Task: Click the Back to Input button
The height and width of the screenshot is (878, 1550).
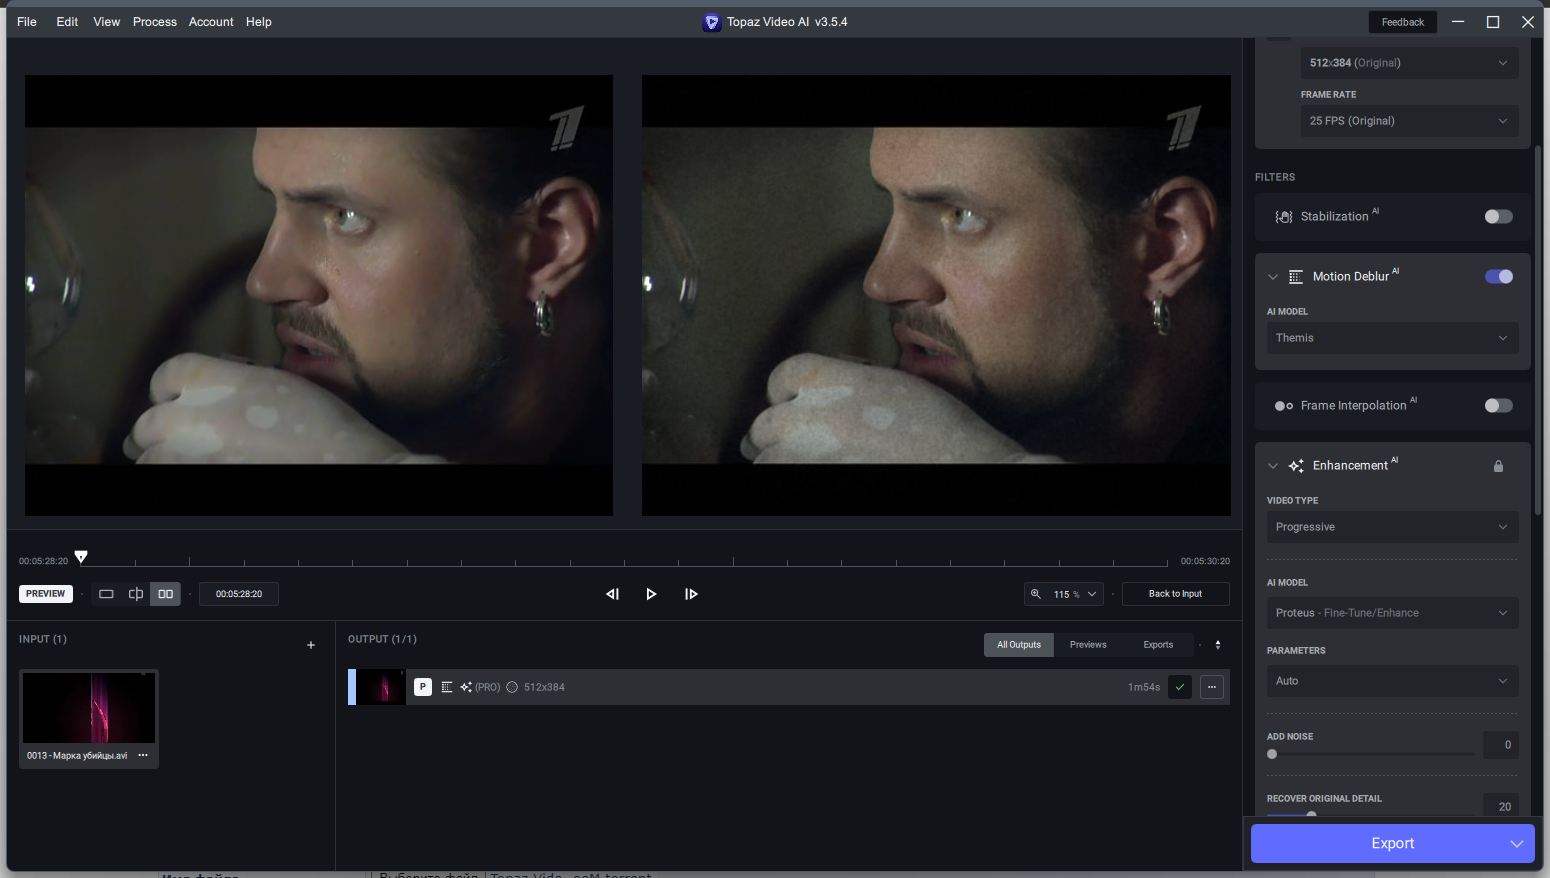Action: (x=1175, y=594)
